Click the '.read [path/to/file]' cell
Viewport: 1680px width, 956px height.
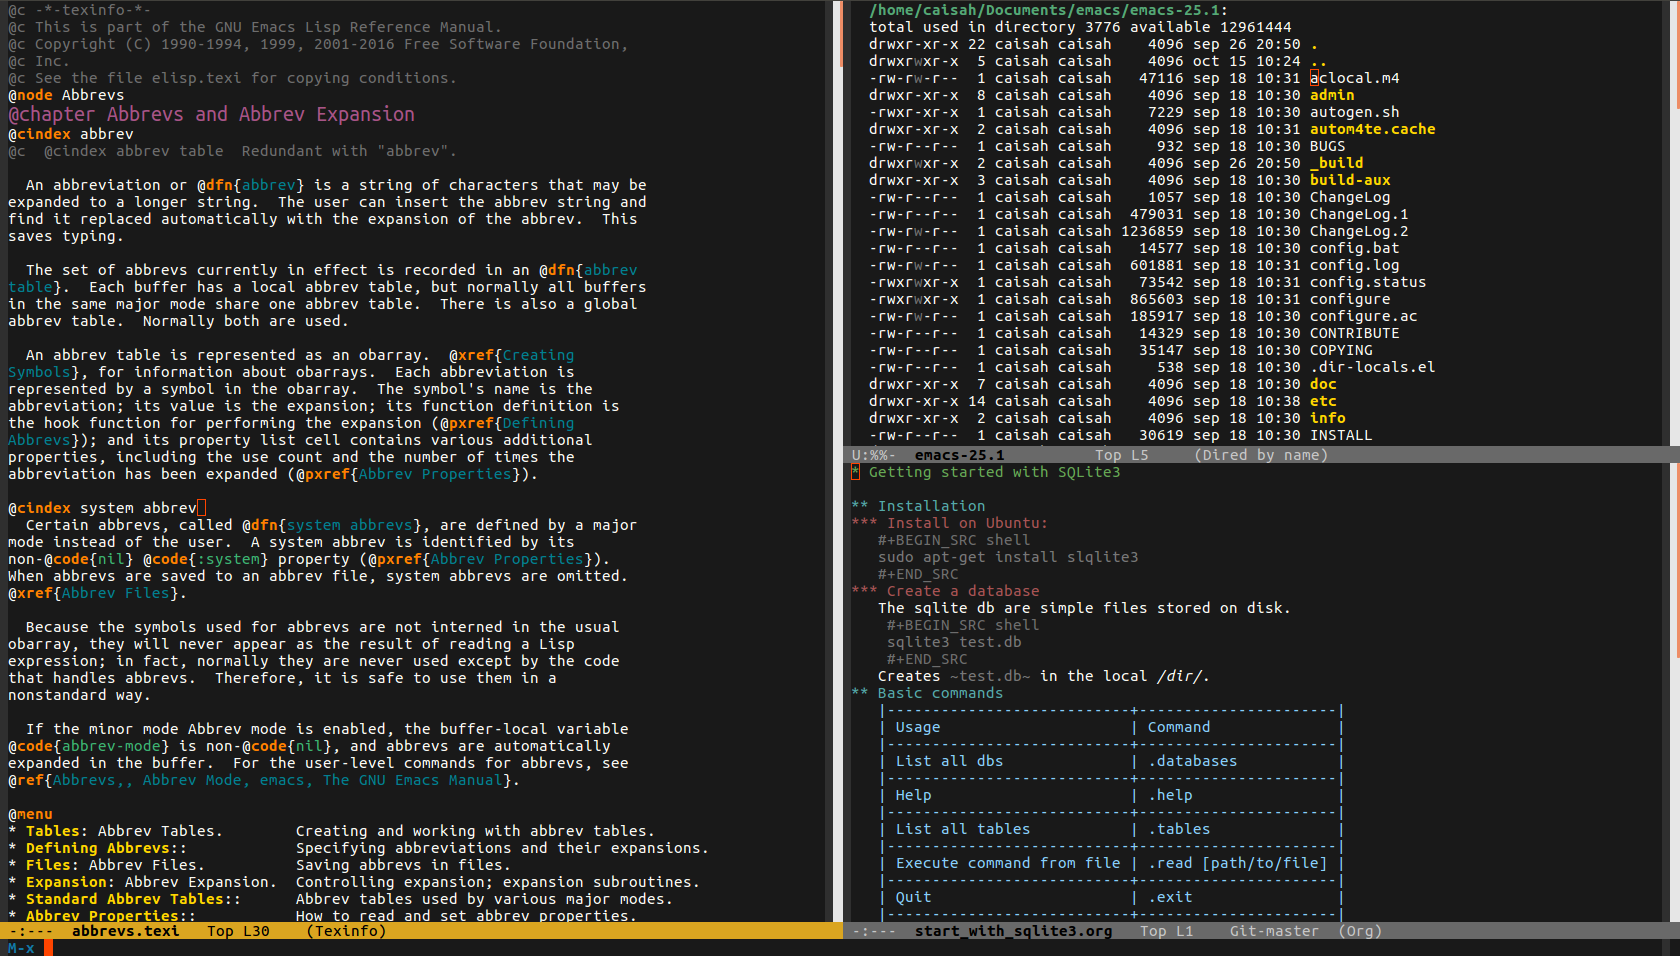[x=1237, y=863]
